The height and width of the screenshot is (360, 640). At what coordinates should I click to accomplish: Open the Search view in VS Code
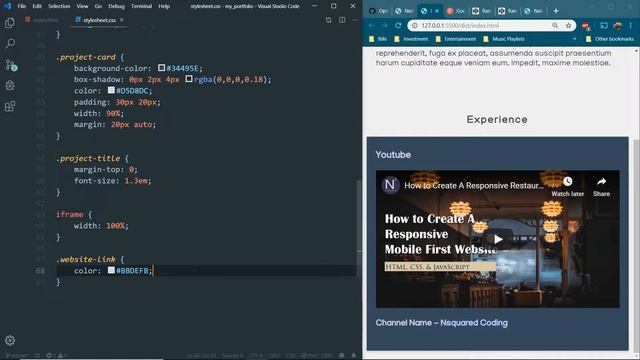pyautogui.click(x=10, y=43)
